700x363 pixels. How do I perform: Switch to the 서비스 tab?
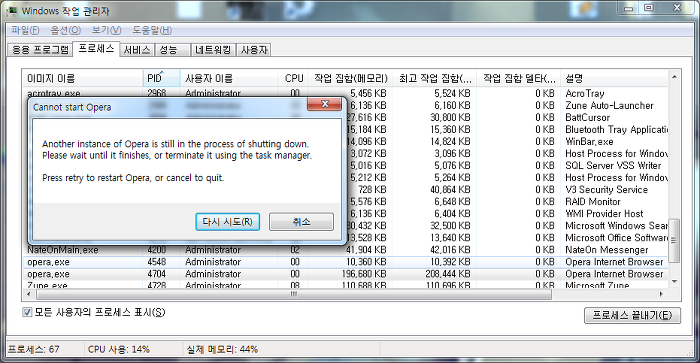pyautogui.click(x=137, y=50)
